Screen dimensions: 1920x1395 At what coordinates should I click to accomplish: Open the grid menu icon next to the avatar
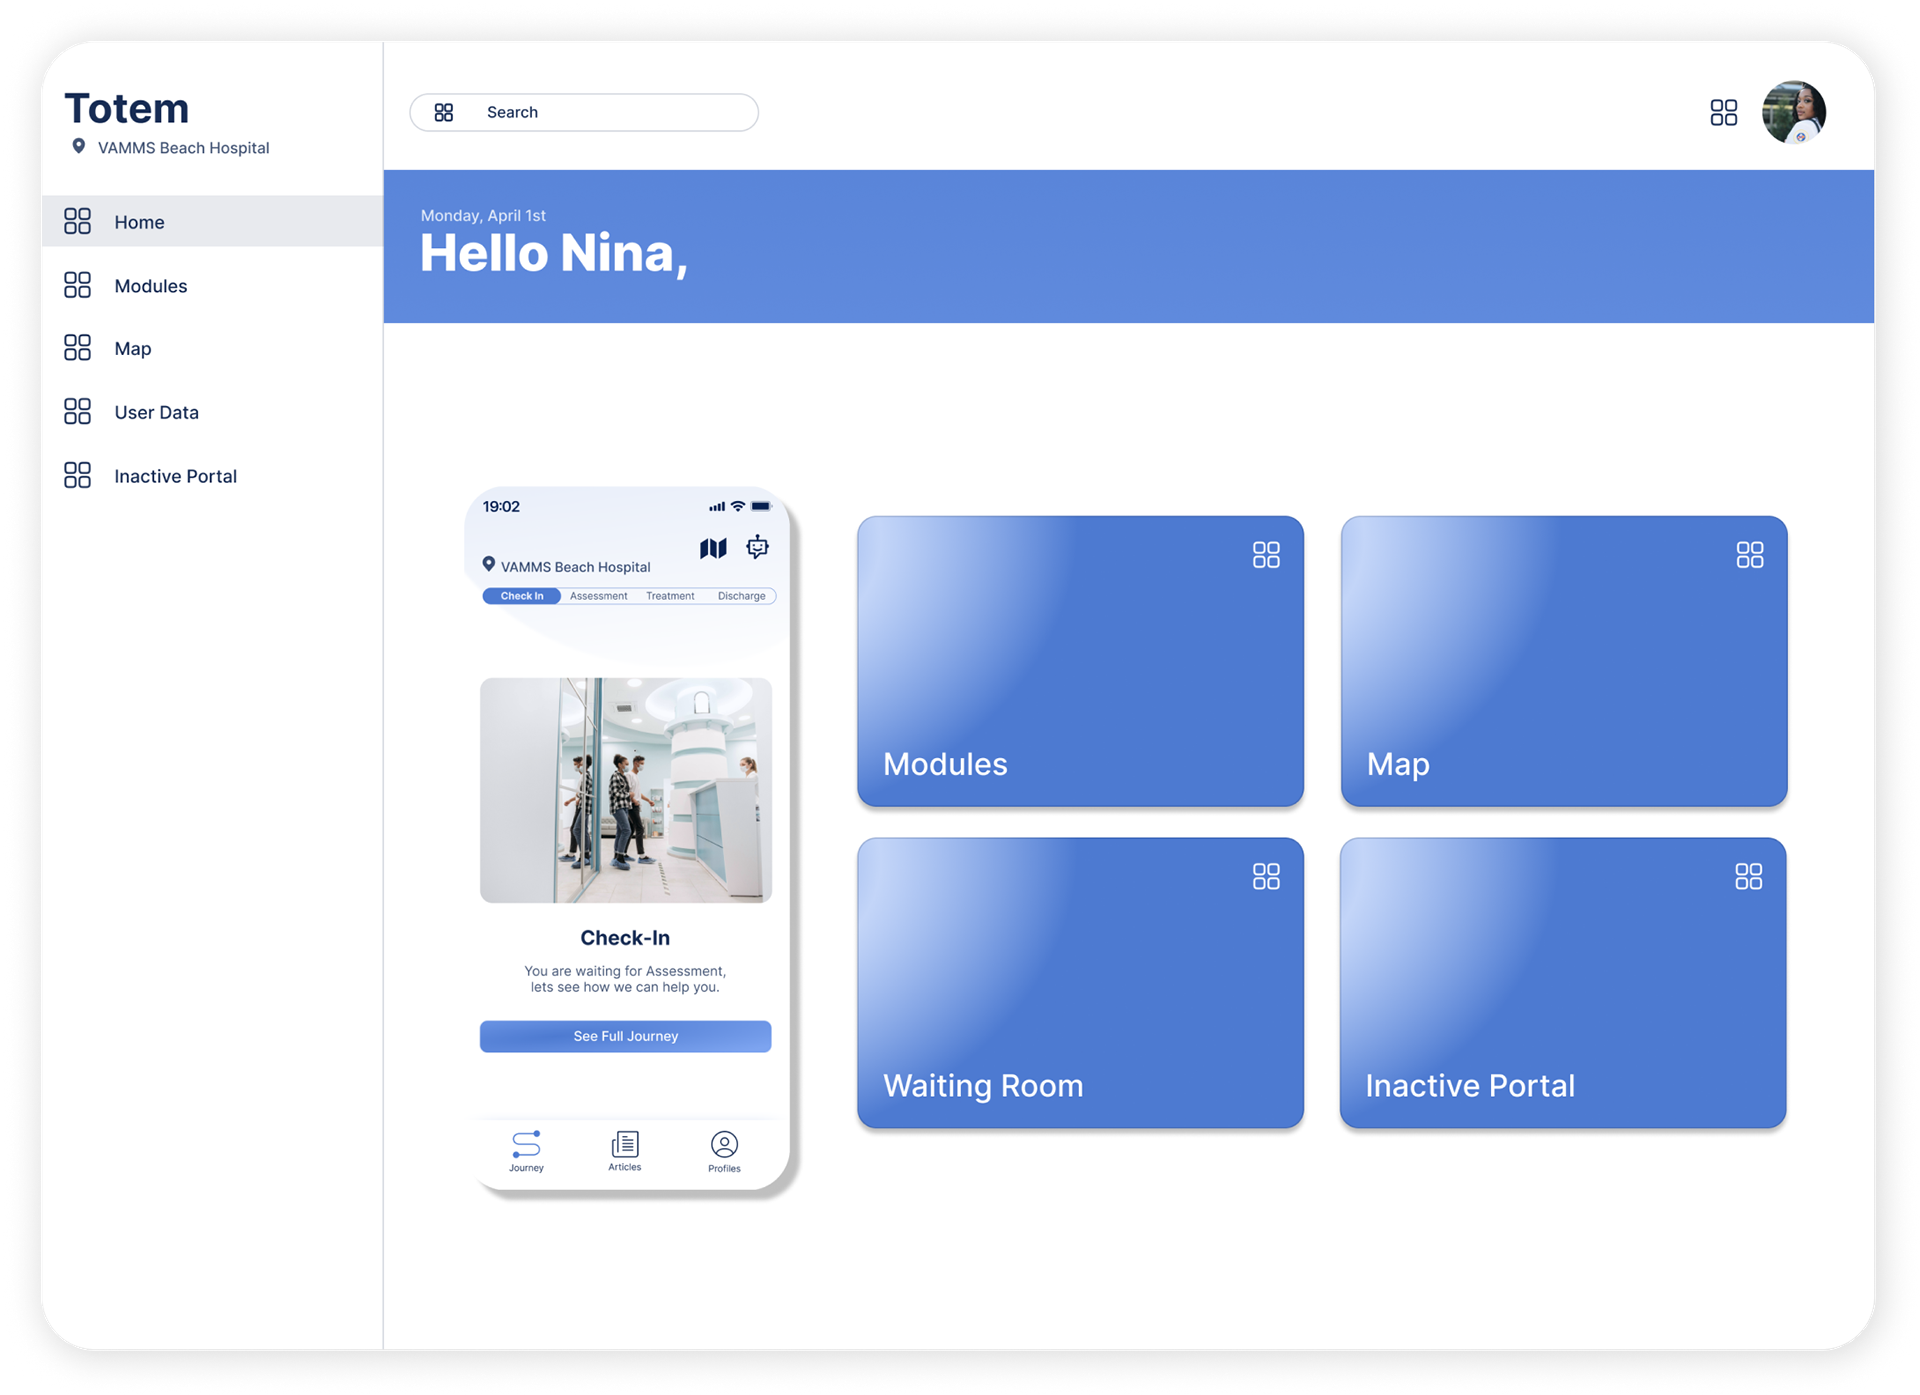pyautogui.click(x=1724, y=112)
